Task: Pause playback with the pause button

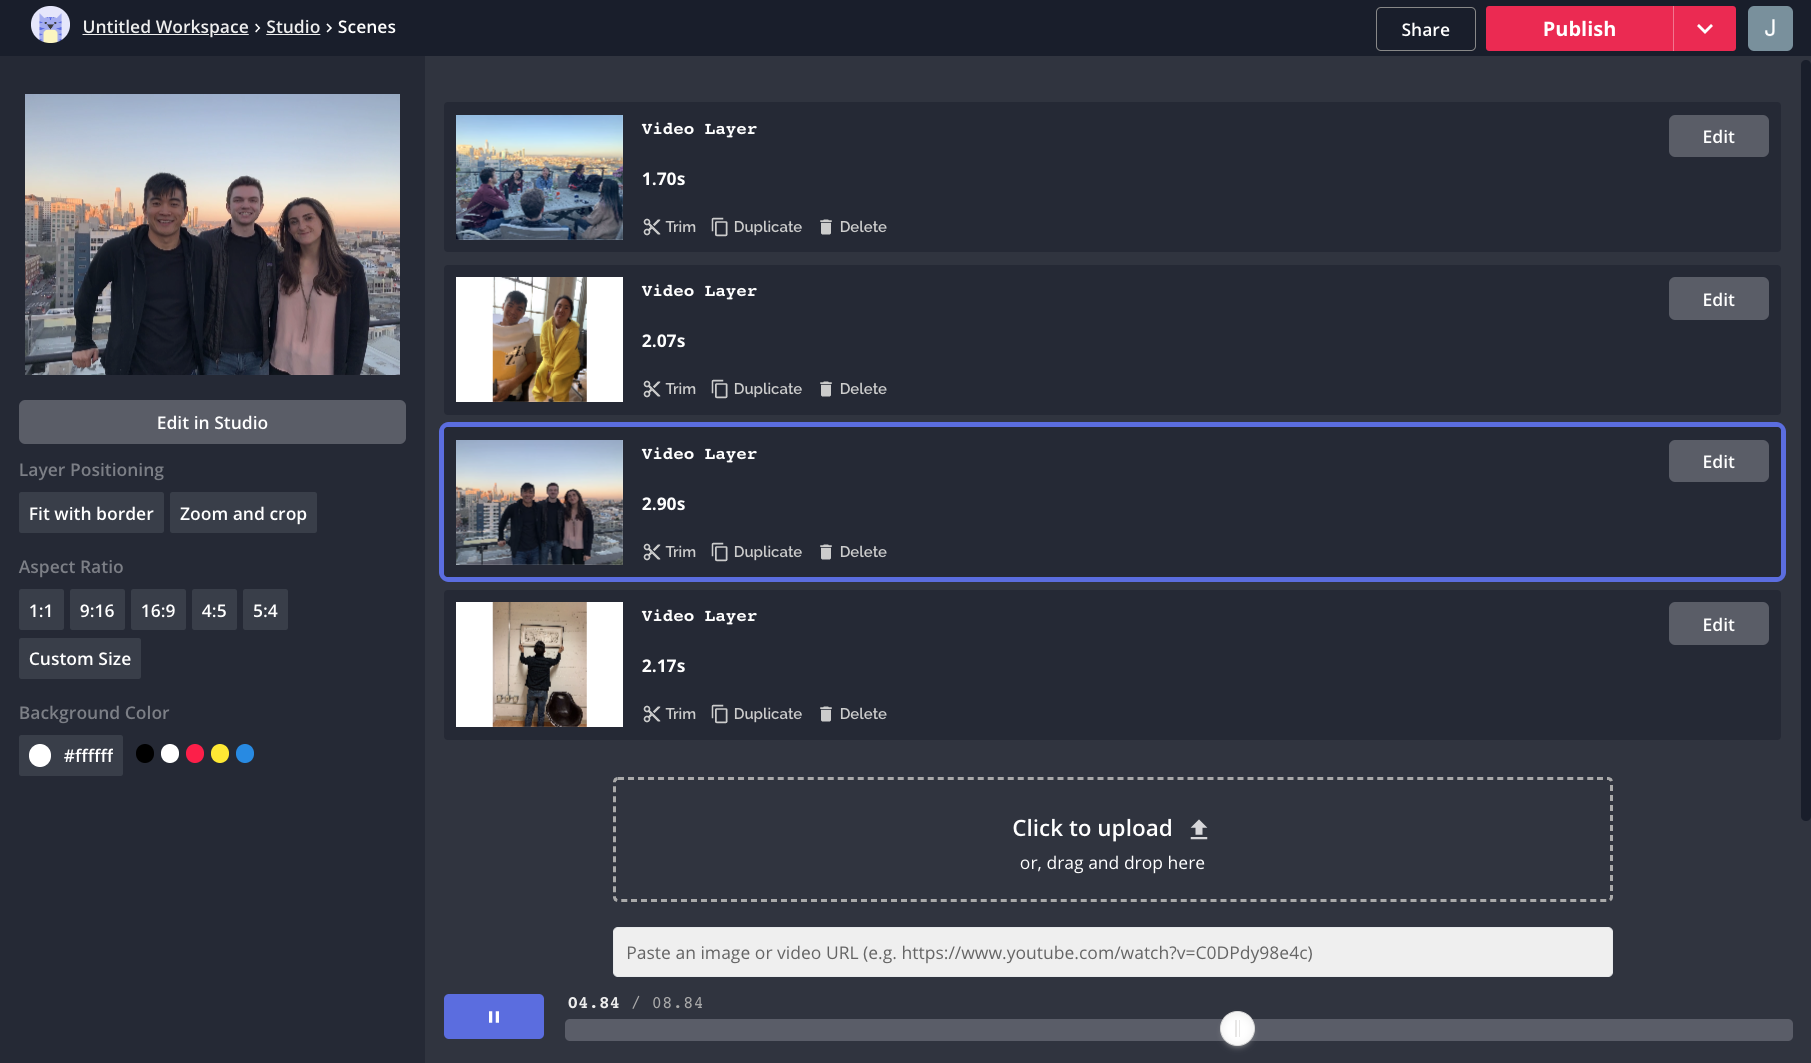Action: pyautogui.click(x=494, y=1017)
